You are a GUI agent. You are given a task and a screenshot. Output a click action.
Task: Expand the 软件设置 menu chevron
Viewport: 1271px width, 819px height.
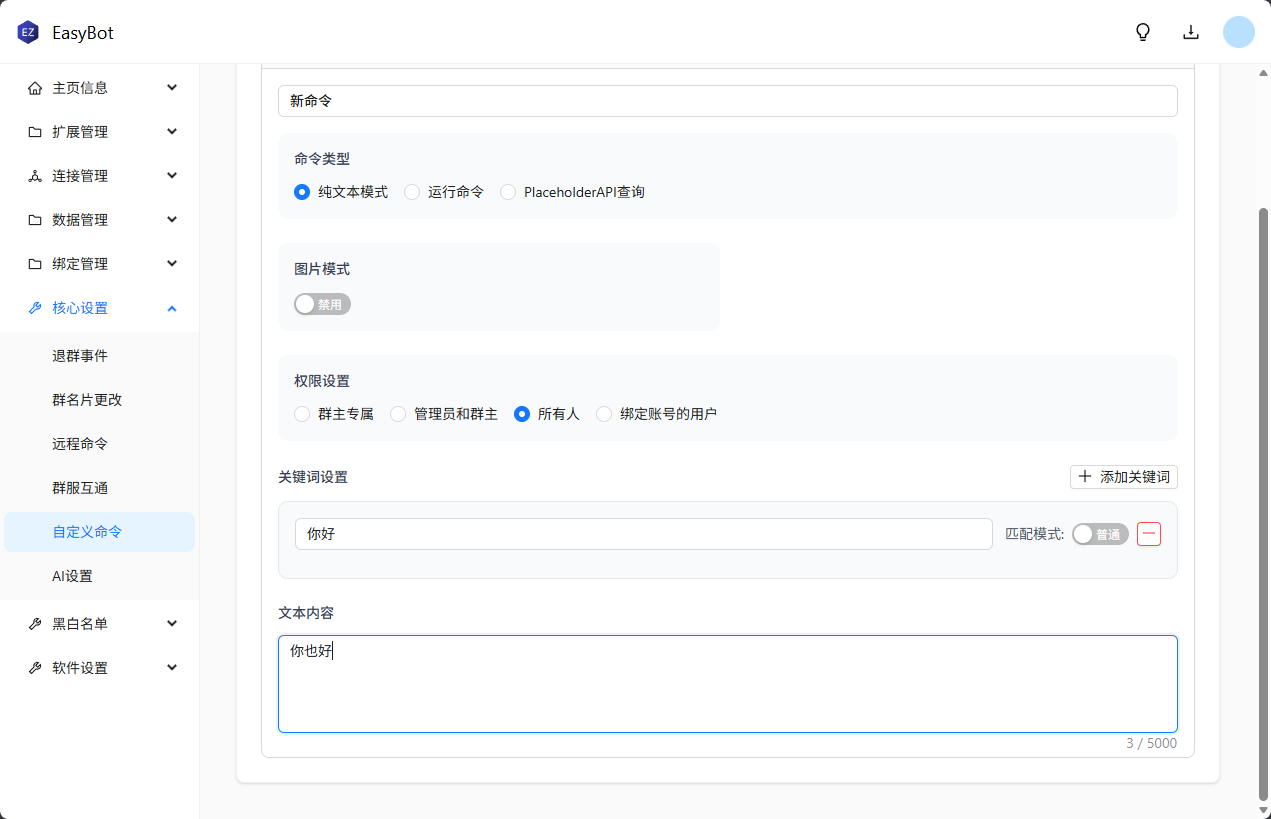click(172, 668)
